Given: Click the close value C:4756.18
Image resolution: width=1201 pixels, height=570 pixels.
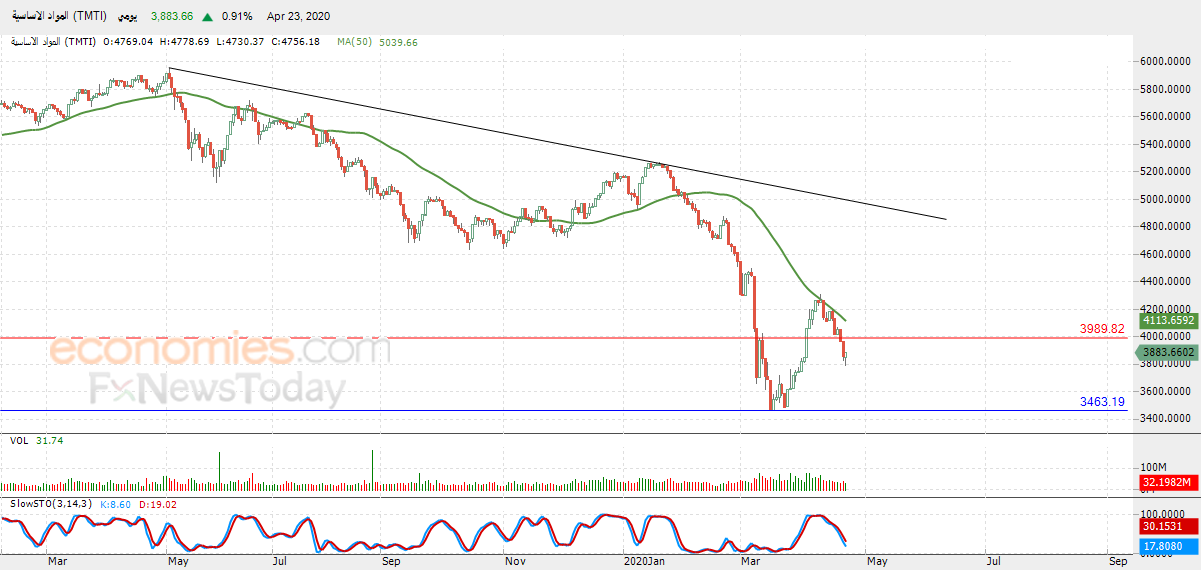Looking at the screenshot, I should pos(295,42).
